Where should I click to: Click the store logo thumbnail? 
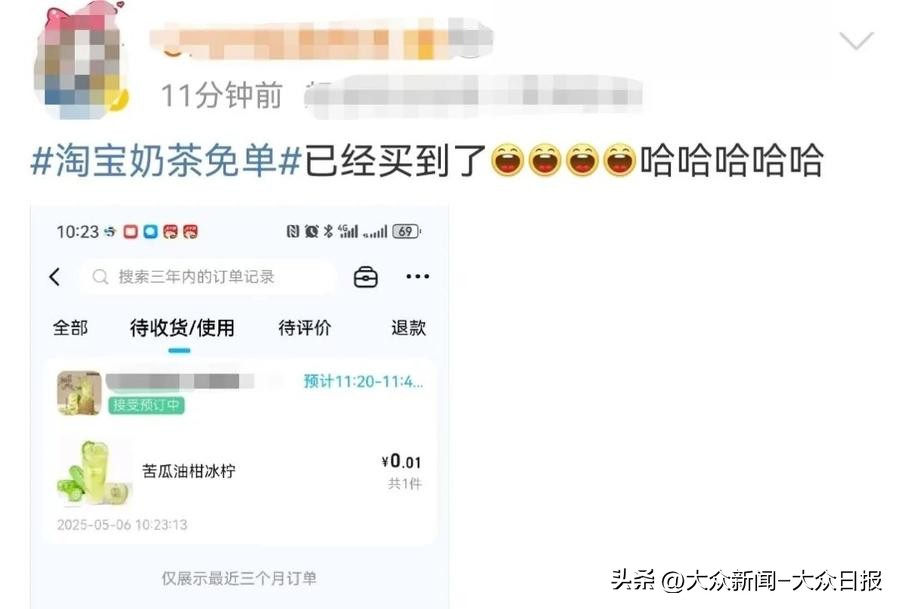[x=79, y=393]
